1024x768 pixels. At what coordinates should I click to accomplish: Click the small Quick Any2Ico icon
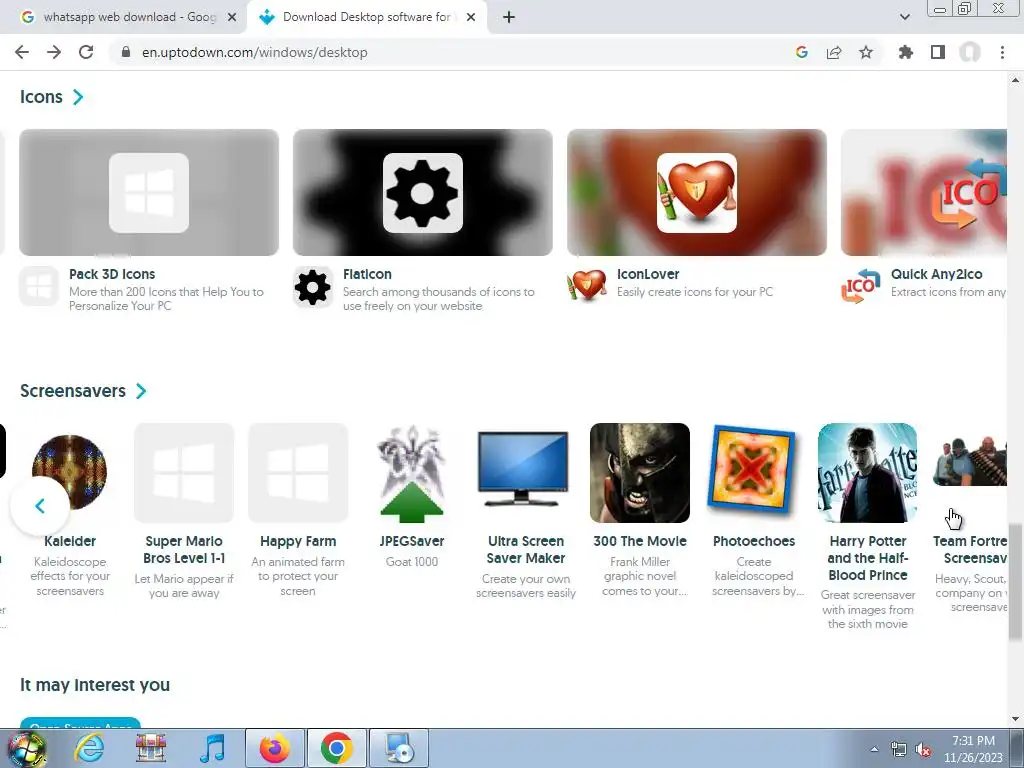point(861,287)
